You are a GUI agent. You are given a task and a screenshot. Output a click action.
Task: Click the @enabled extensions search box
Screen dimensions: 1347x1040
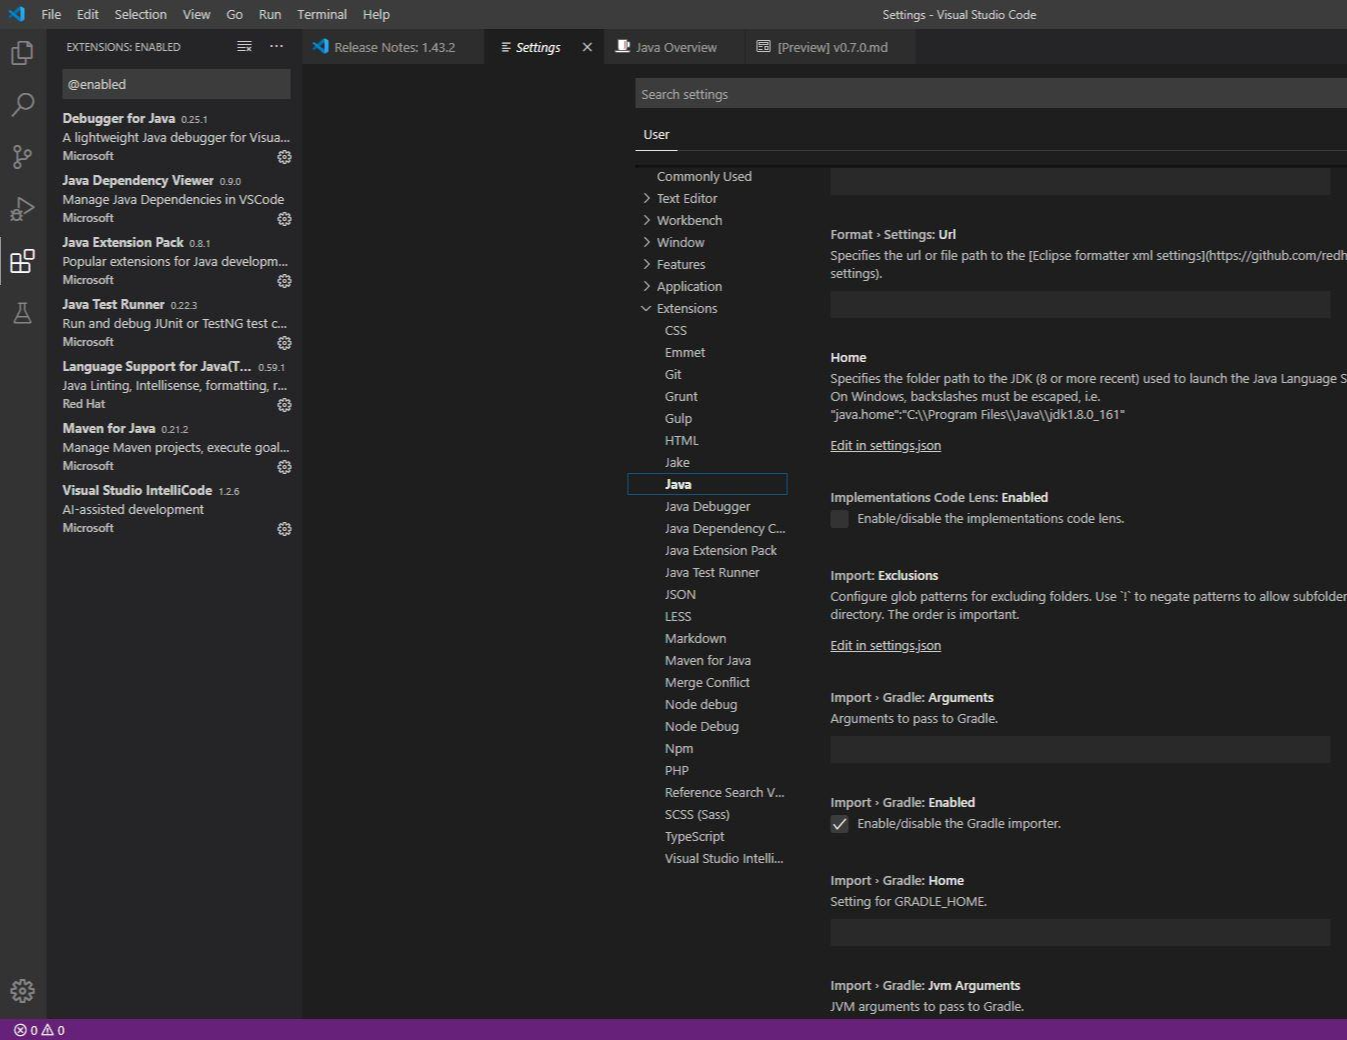pyautogui.click(x=176, y=84)
